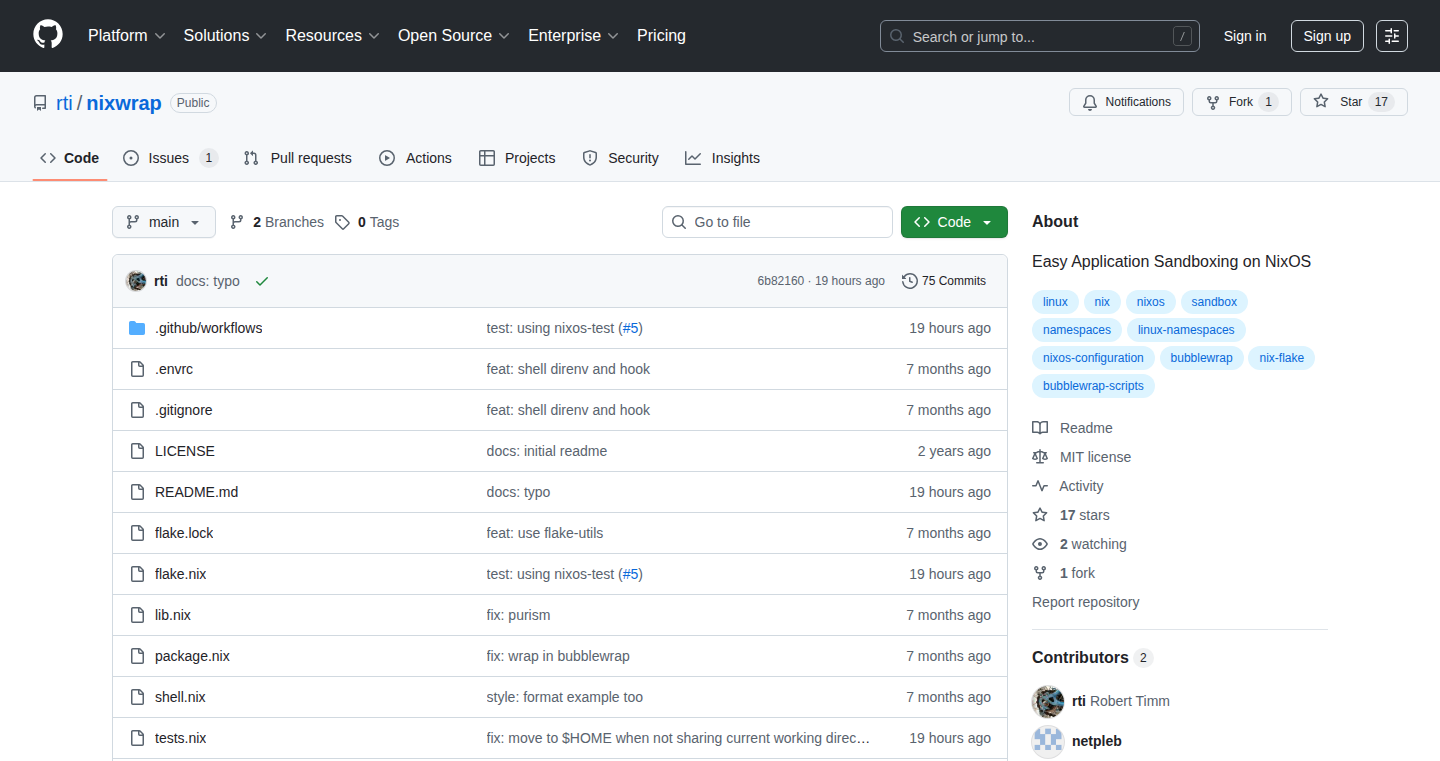Open the .github/workflows folder icon
The width and height of the screenshot is (1440, 761).
pos(137,328)
